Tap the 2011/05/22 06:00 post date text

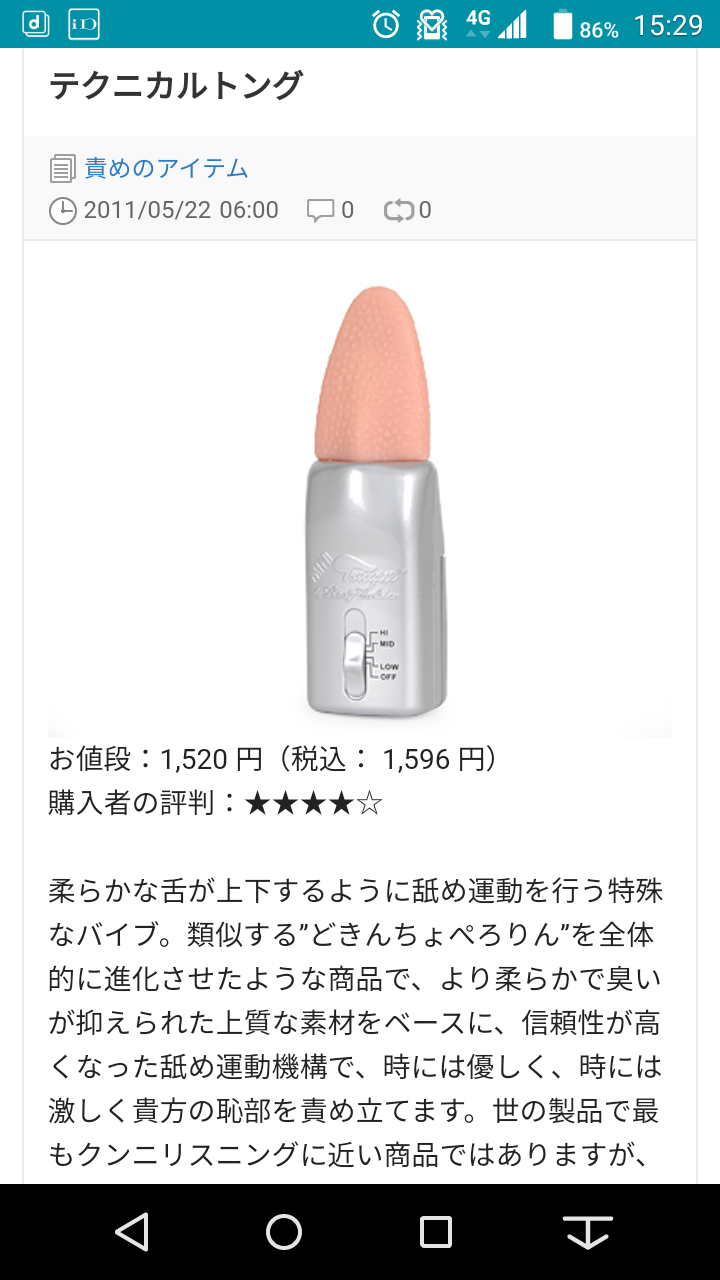point(181,210)
